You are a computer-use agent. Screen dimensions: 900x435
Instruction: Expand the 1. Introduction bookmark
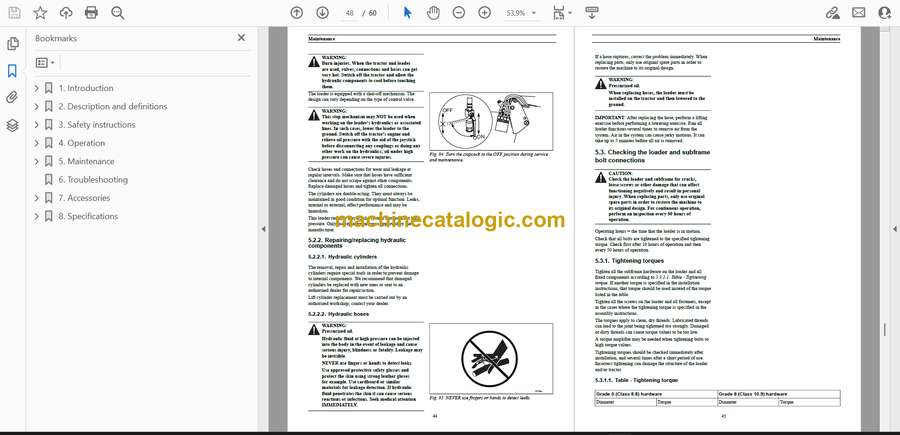point(37,88)
